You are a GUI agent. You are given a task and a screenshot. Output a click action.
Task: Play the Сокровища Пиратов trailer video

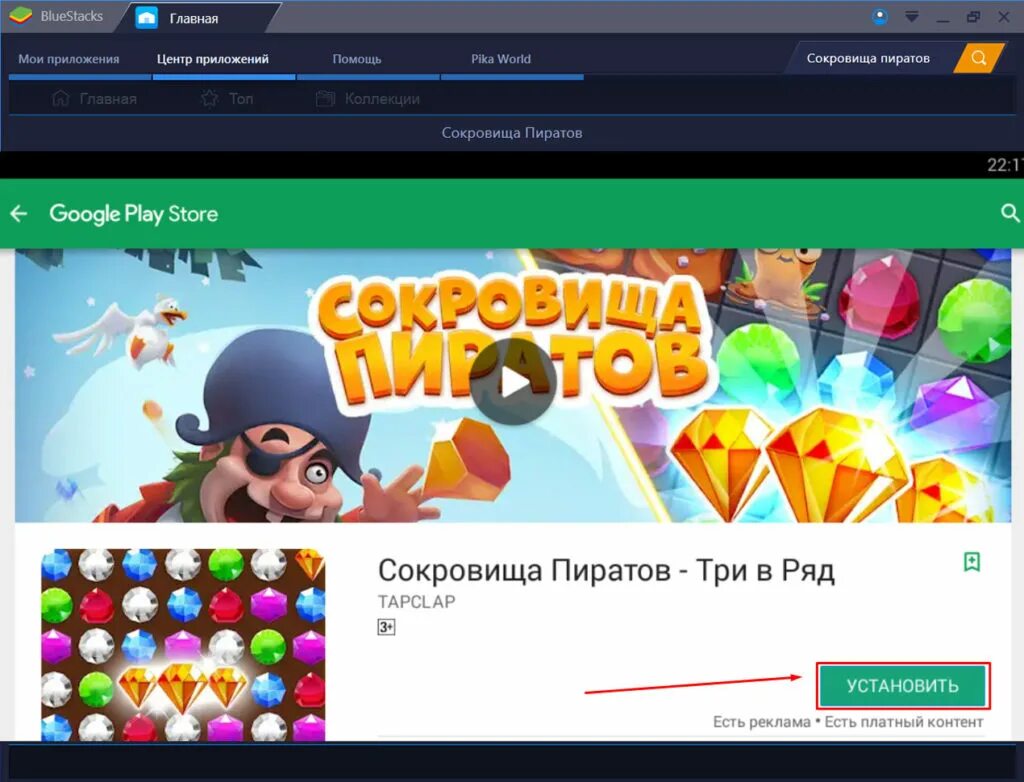tap(512, 383)
